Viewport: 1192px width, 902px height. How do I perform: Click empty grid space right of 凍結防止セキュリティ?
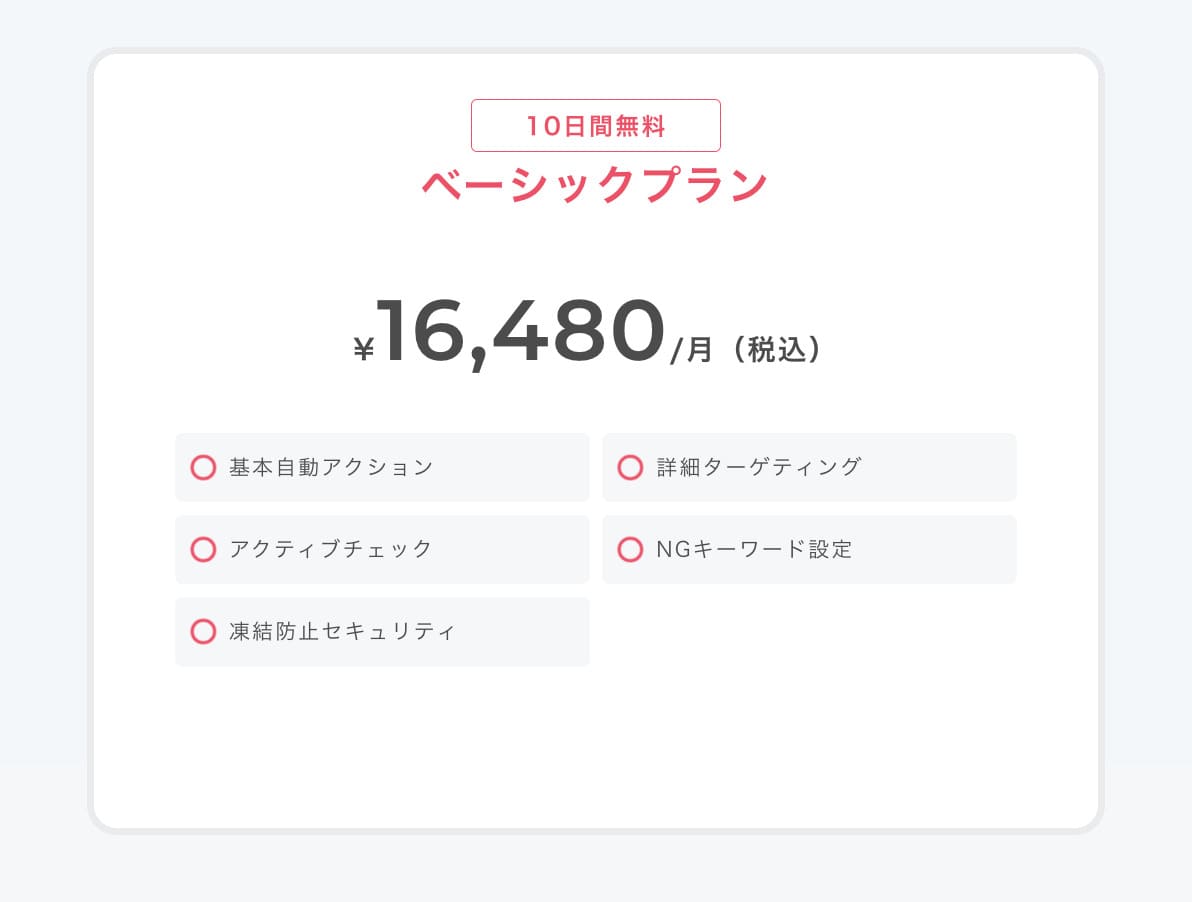point(808,631)
